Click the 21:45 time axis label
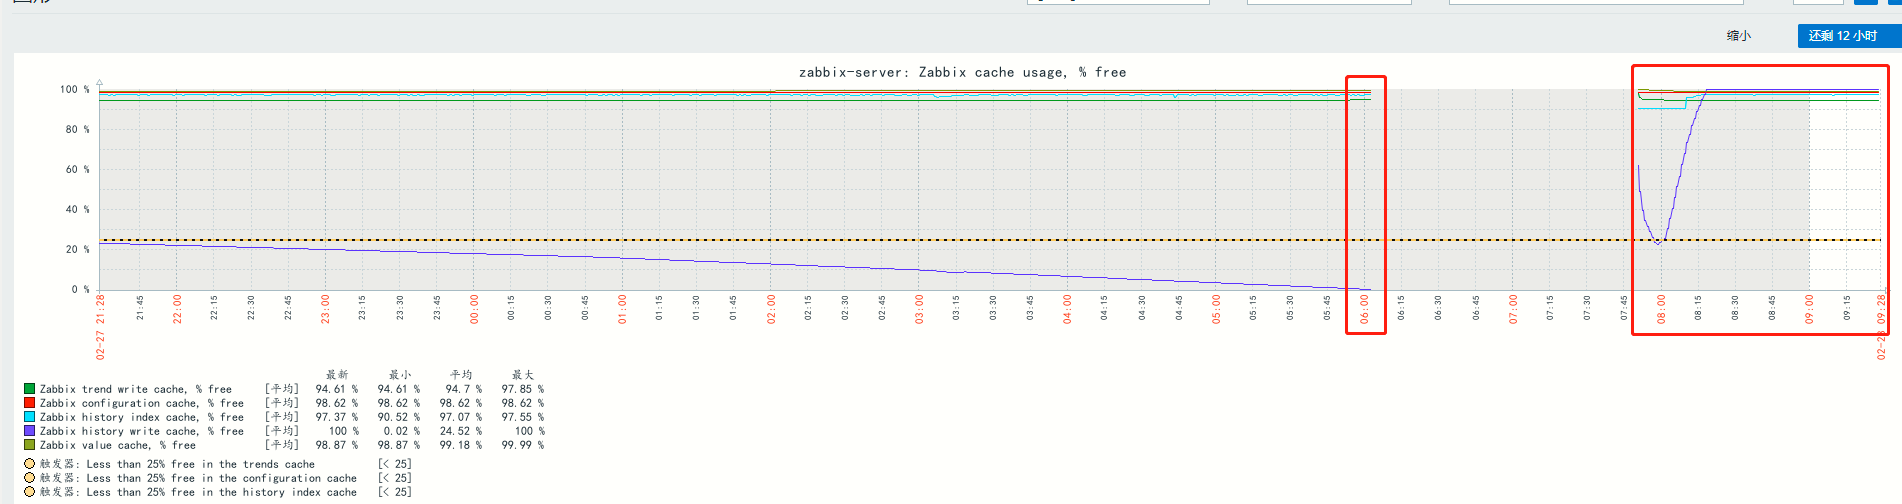This screenshot has width=1902, height=504. click(140, 307)
